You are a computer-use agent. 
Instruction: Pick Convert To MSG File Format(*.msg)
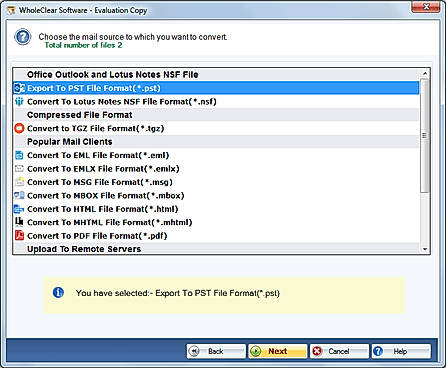[216, 182]
